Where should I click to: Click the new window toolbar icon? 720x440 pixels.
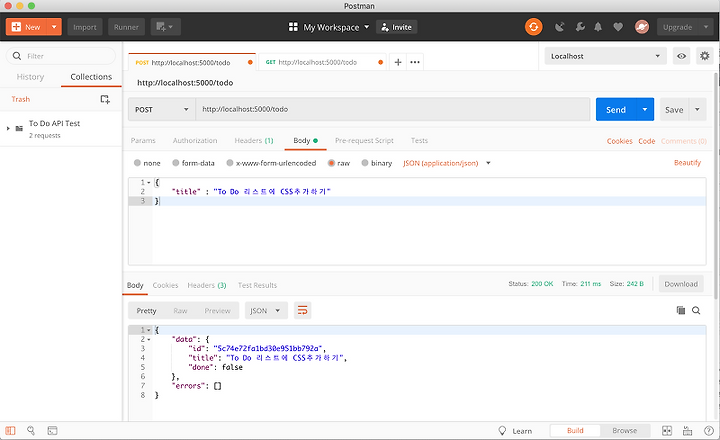point(164,27)
